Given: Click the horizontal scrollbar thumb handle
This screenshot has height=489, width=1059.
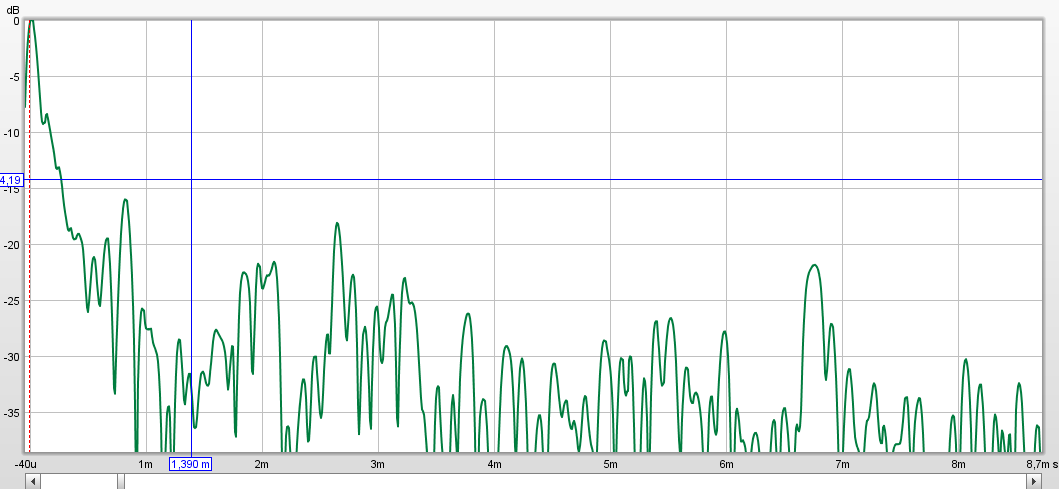Looking at the screenshot, I should 121,481.
